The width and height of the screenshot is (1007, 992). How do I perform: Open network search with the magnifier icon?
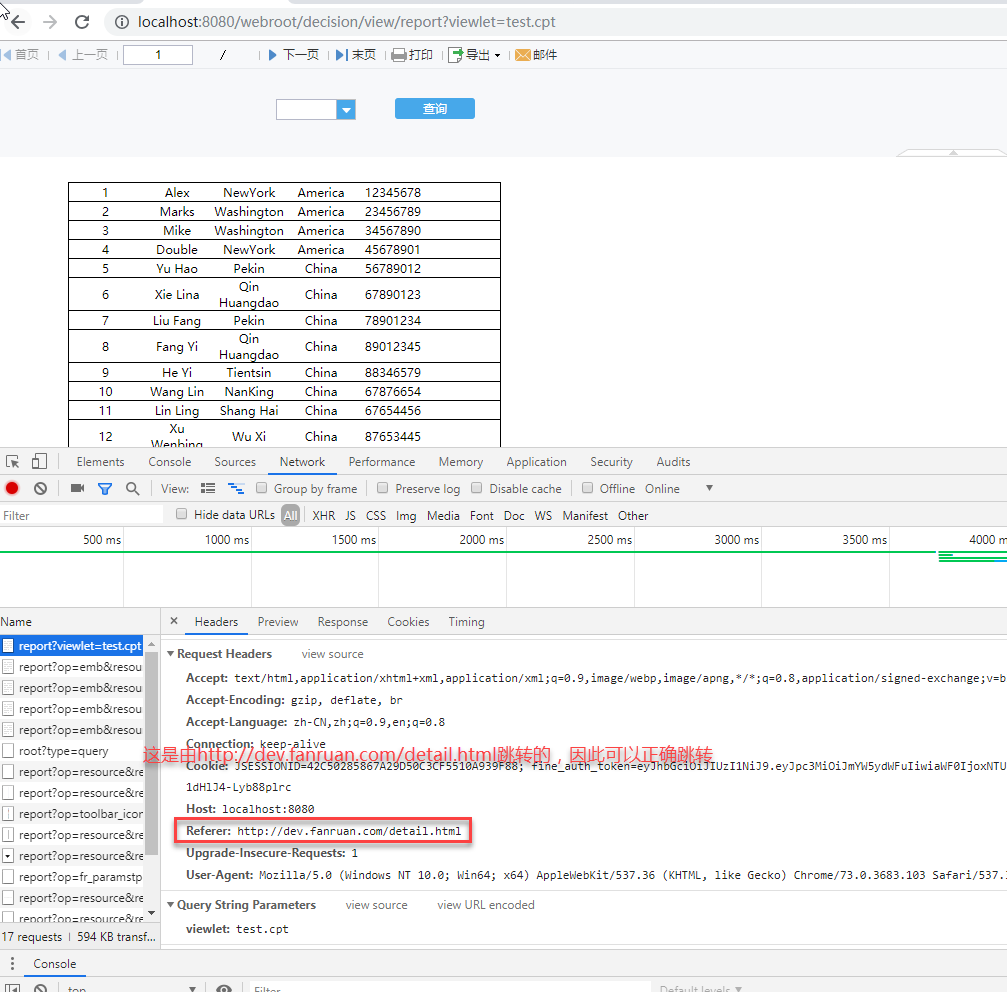click(132, 488)
